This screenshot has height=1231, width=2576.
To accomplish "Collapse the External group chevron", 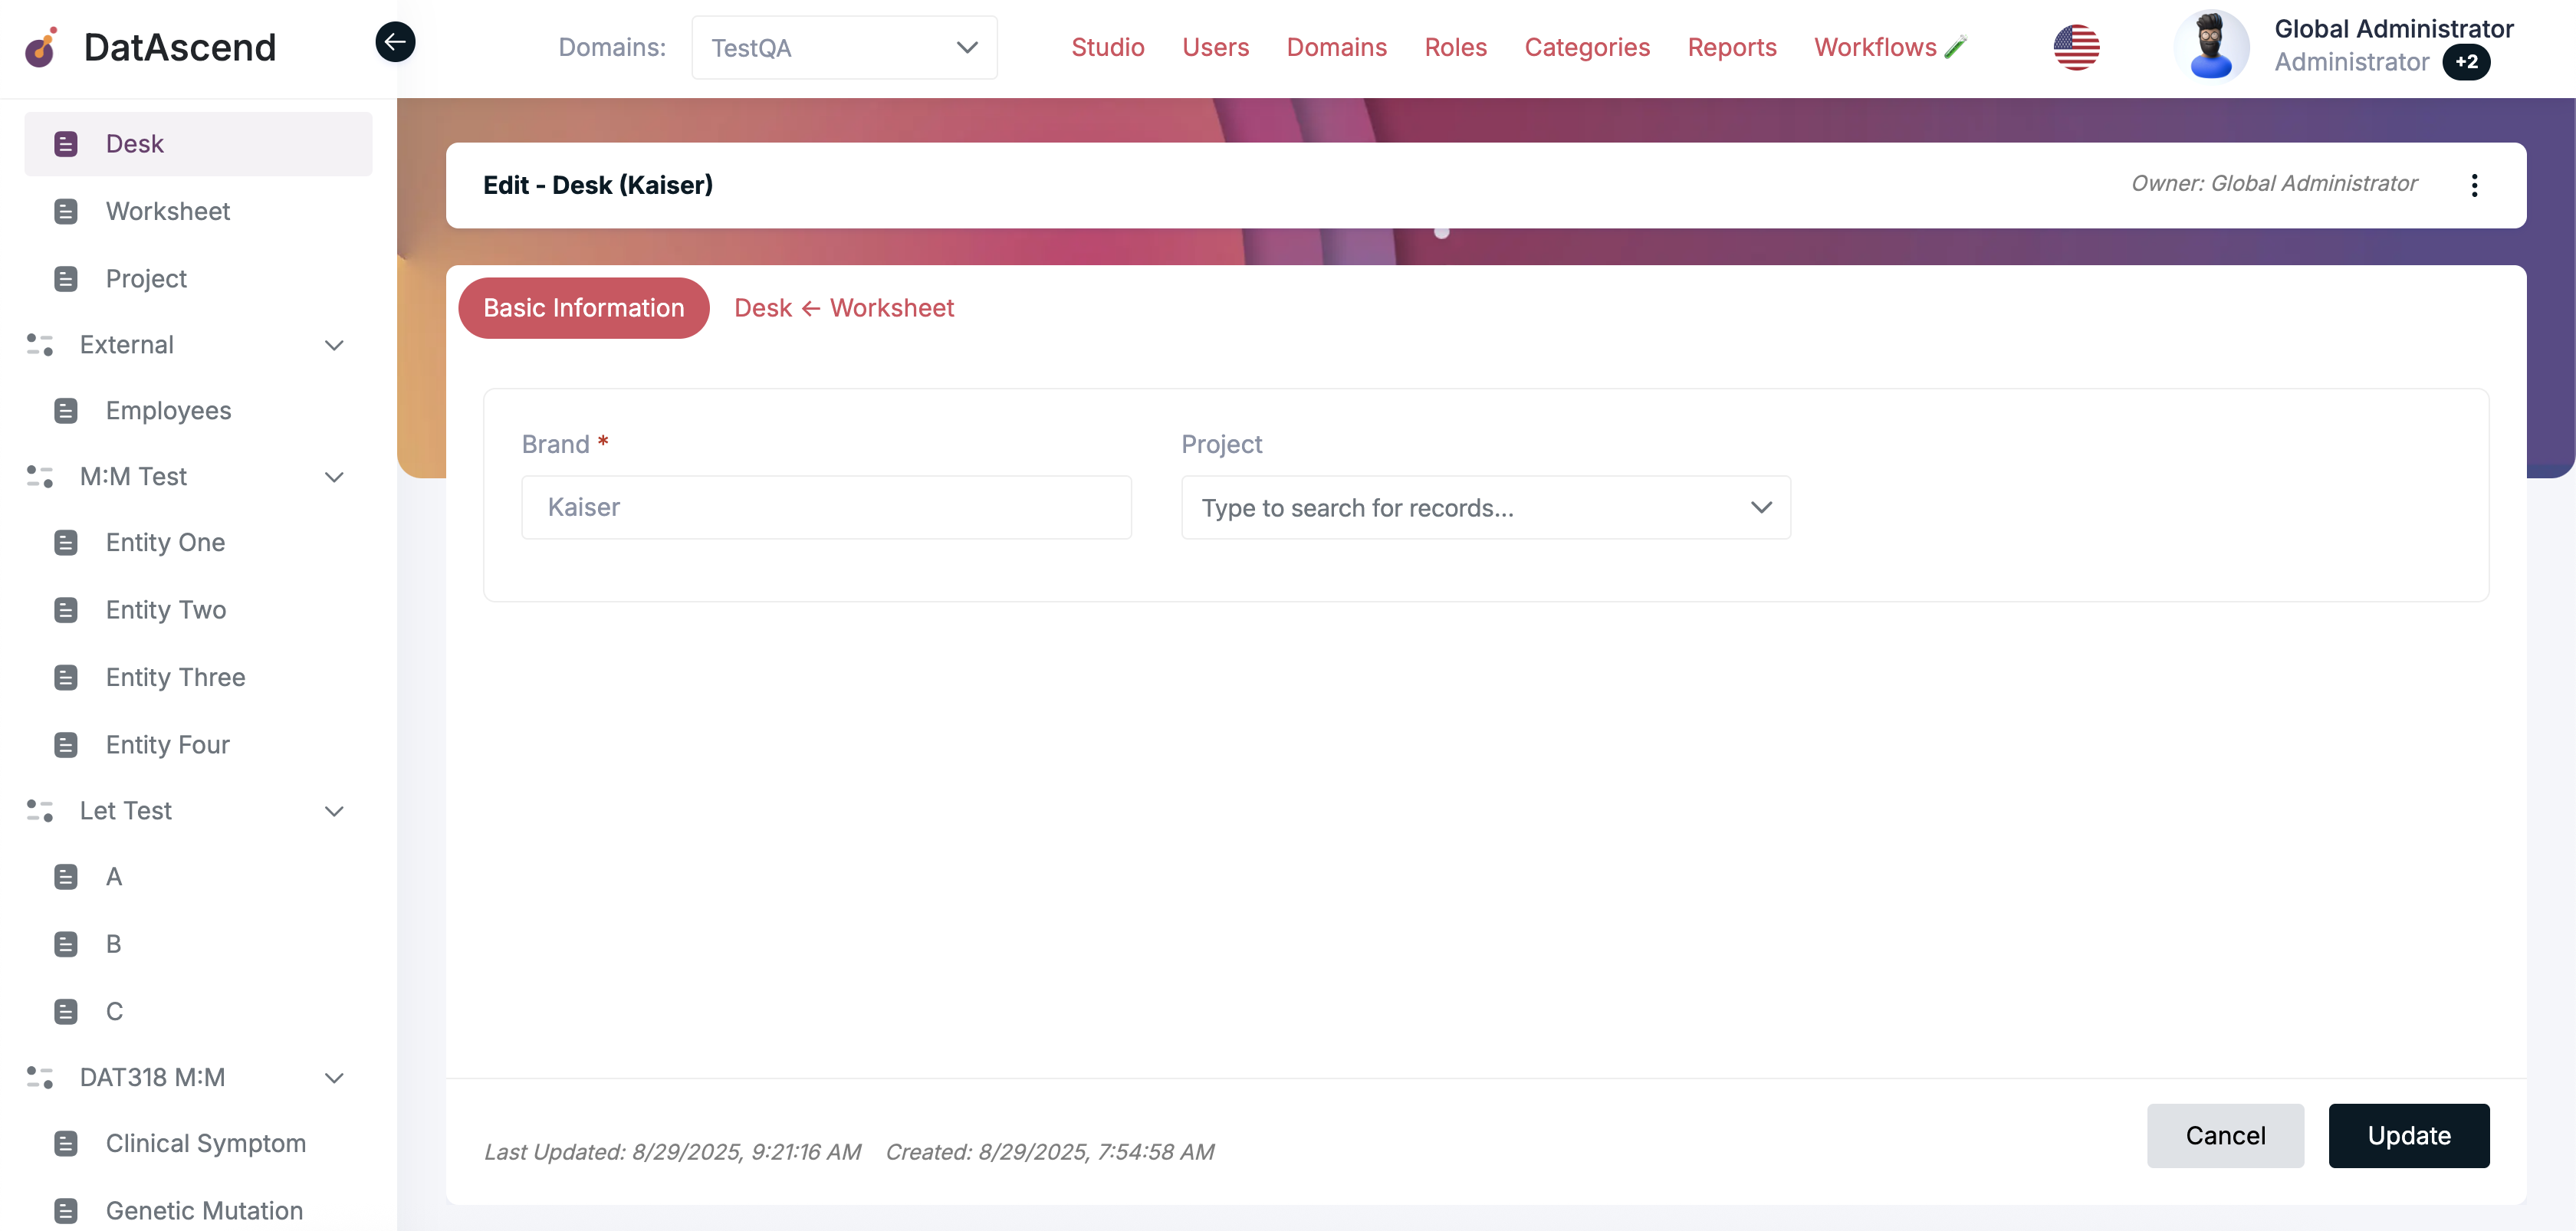I will tap(334, 345).
